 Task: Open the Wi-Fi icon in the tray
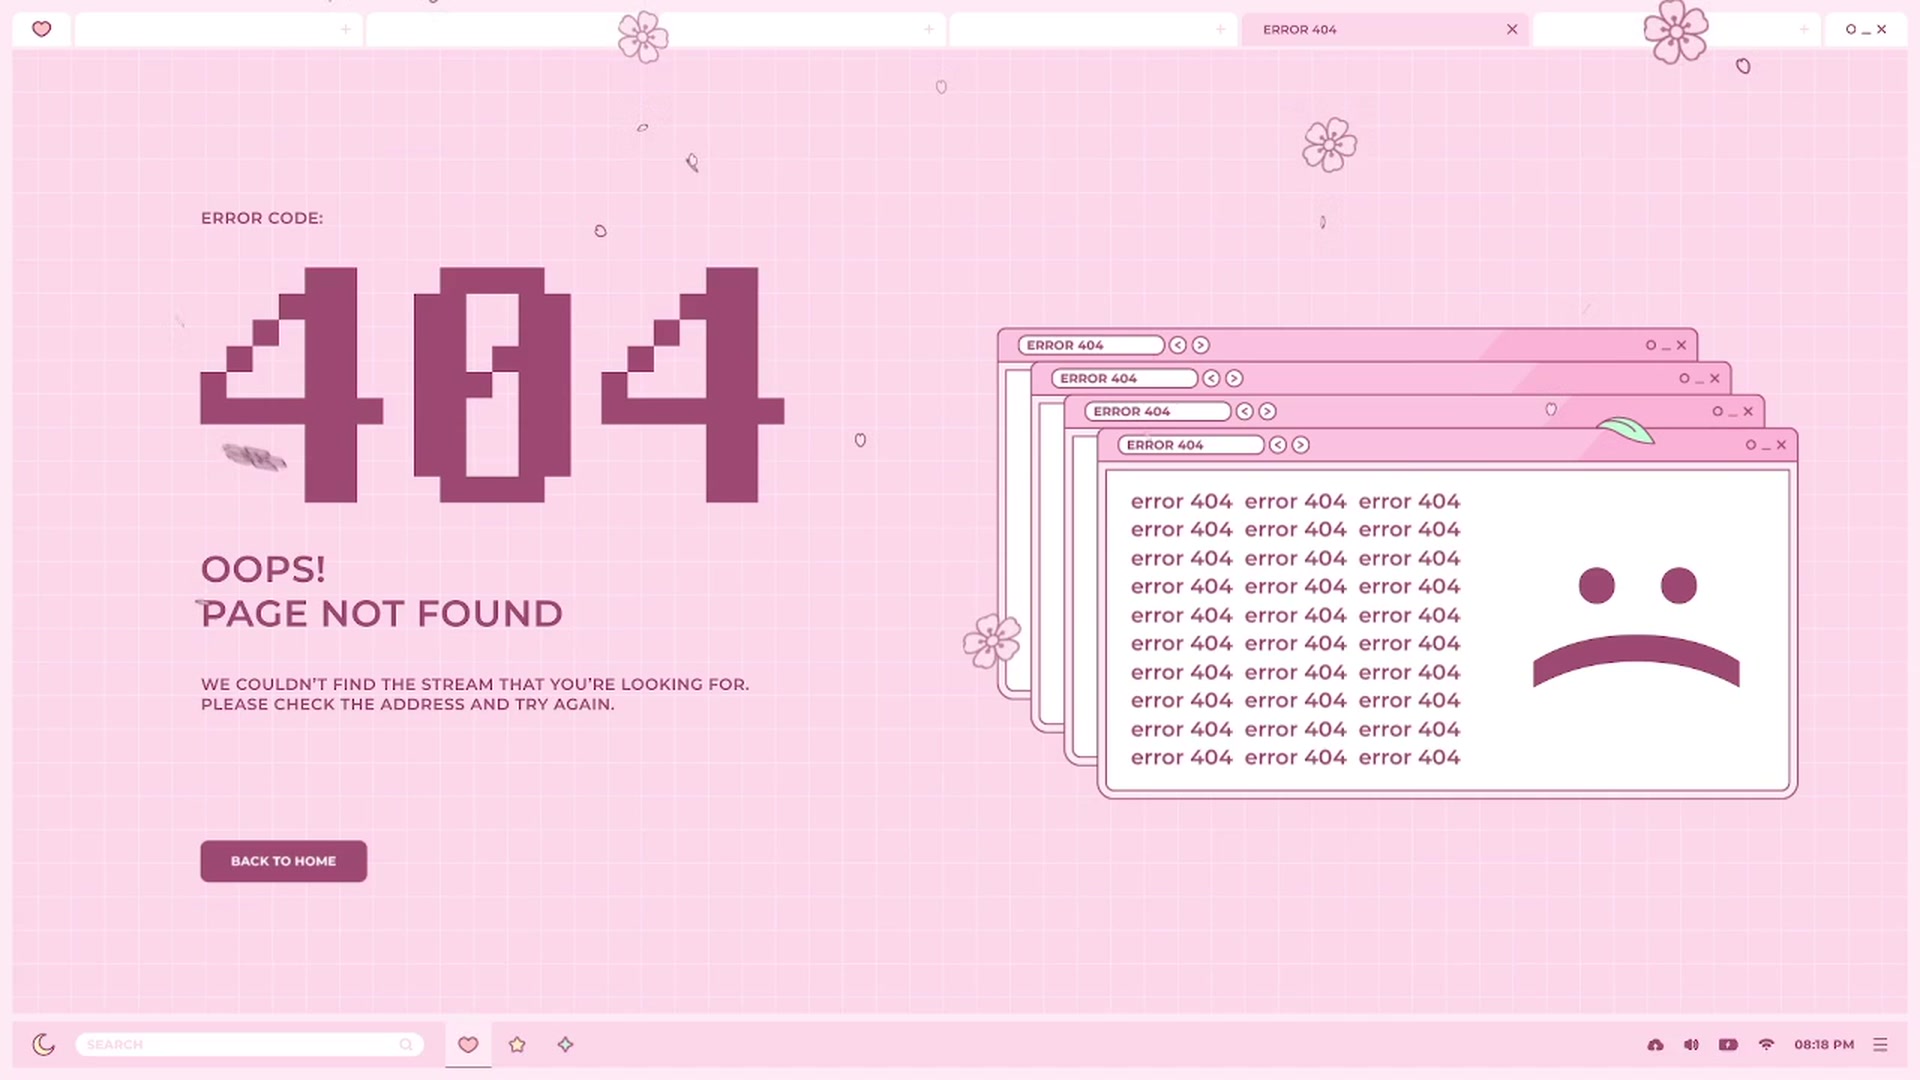pyautogui.click(x=1766, y=1044)
